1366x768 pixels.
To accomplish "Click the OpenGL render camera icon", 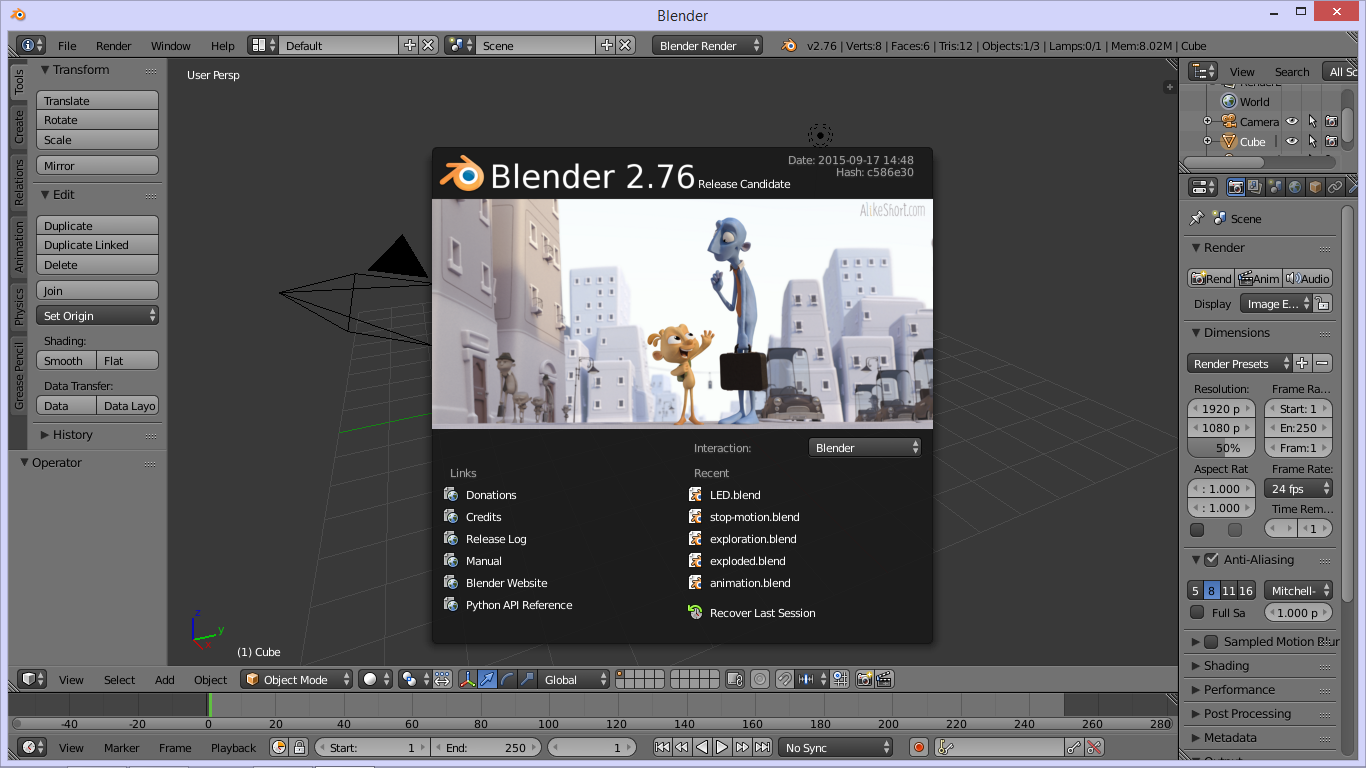I will click(x=864, y=679).
